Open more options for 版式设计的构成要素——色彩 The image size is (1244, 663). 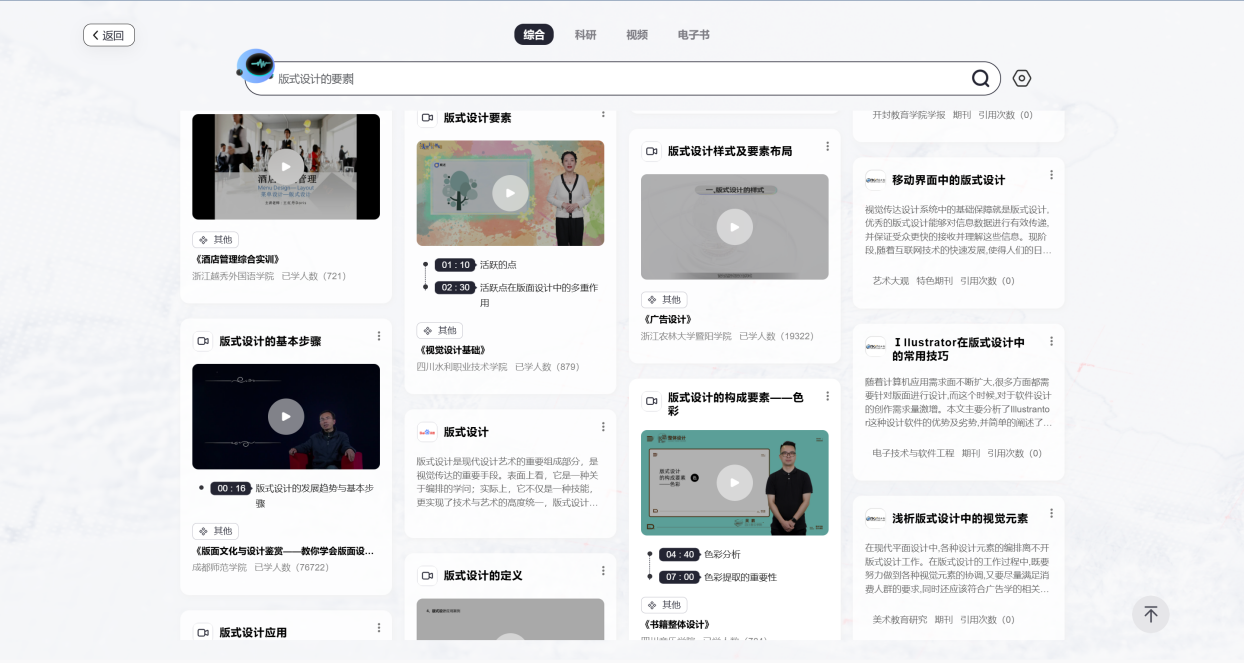[827, 397]
